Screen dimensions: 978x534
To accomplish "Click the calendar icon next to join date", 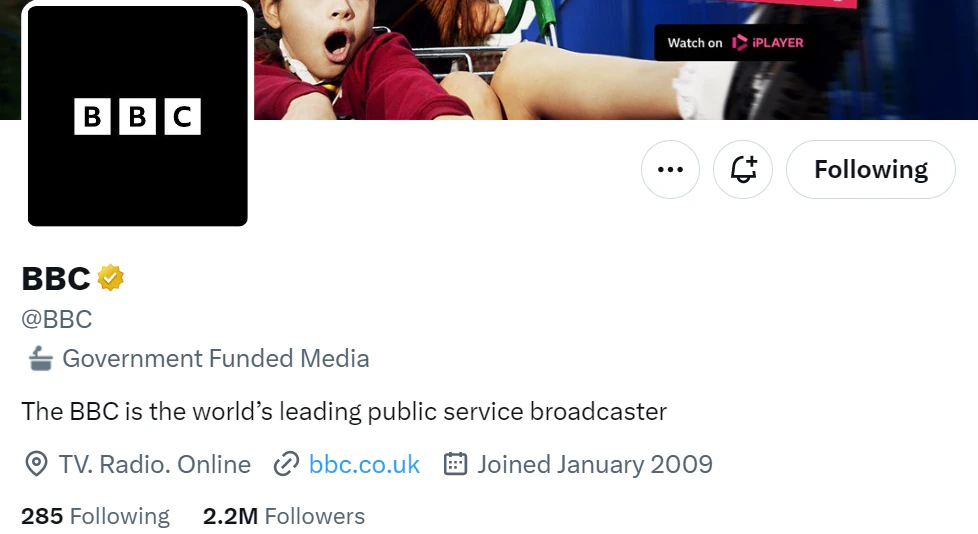I will pos(456,464).
